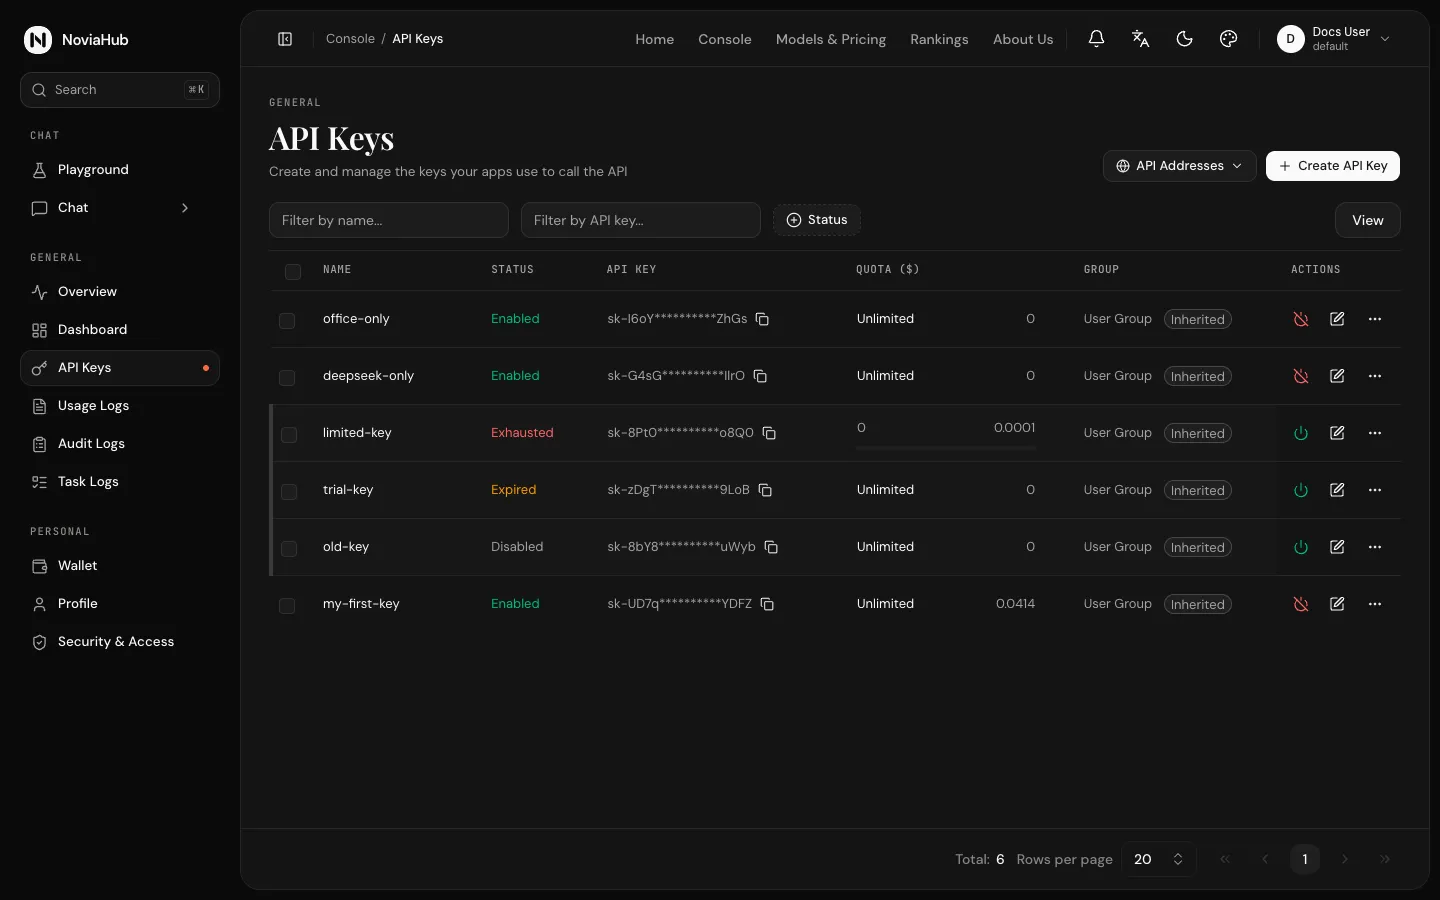Open more actions for limited-key
Screen dimensions: 1440x900
[1375, 433]
